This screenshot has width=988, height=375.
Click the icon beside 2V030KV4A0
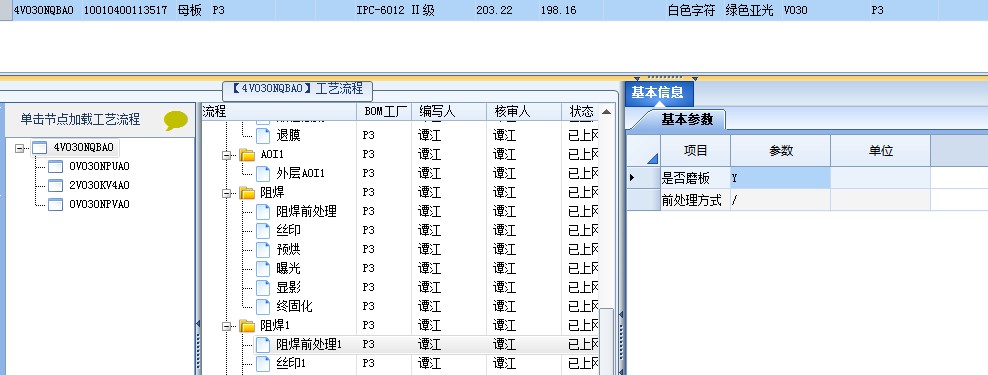[55, 185]
